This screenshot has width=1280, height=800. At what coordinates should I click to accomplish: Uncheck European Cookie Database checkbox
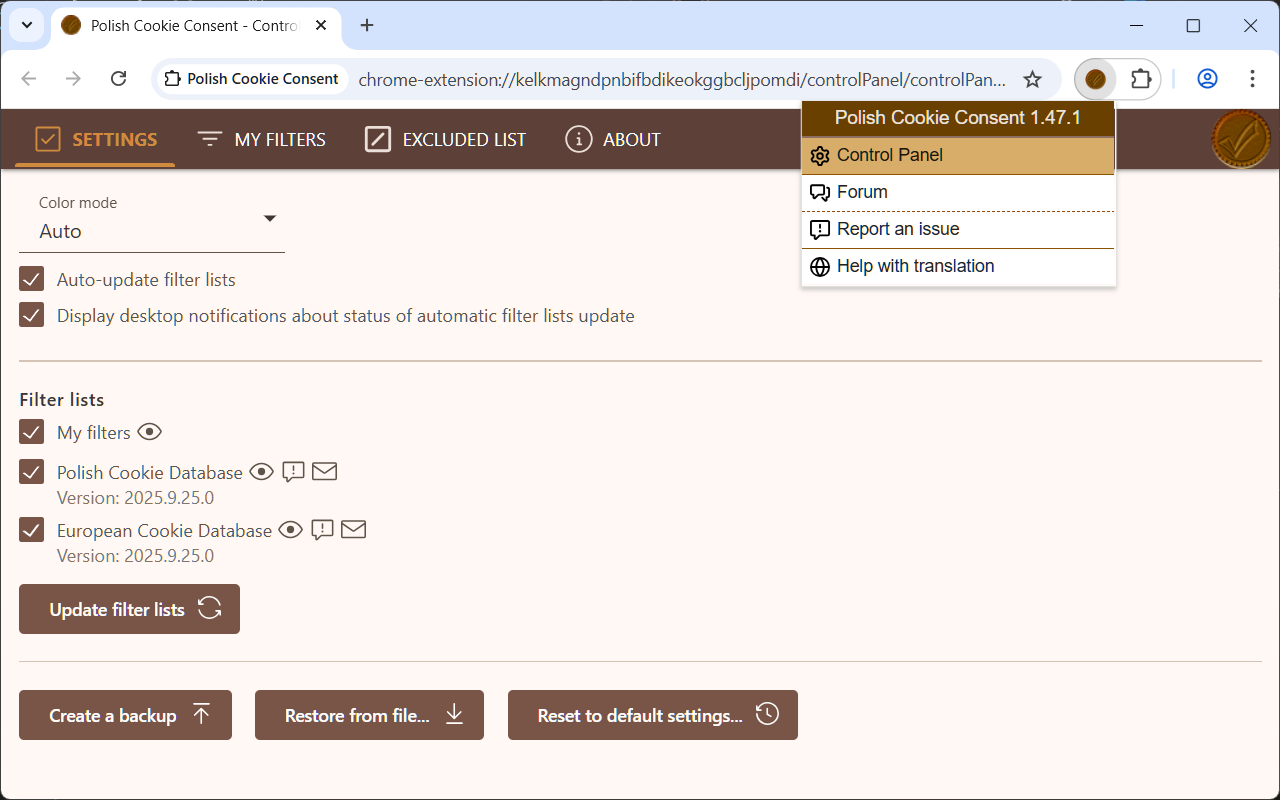(32, 530)
